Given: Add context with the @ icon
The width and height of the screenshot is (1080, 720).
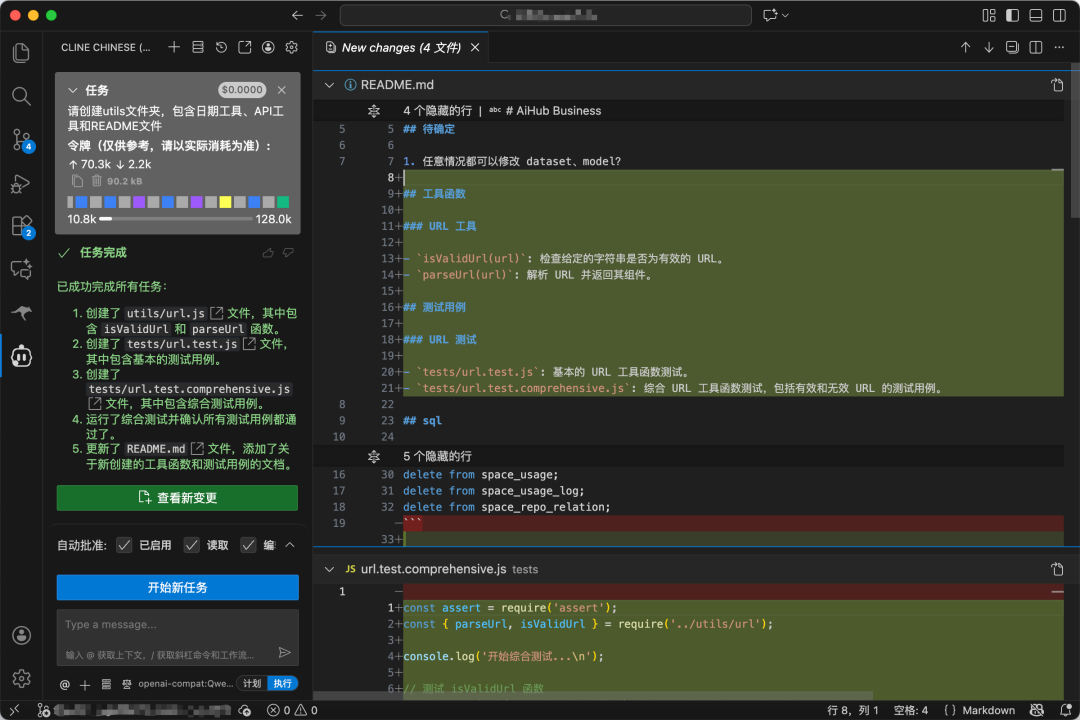Looking at the screenshot, I should [65, 684].
